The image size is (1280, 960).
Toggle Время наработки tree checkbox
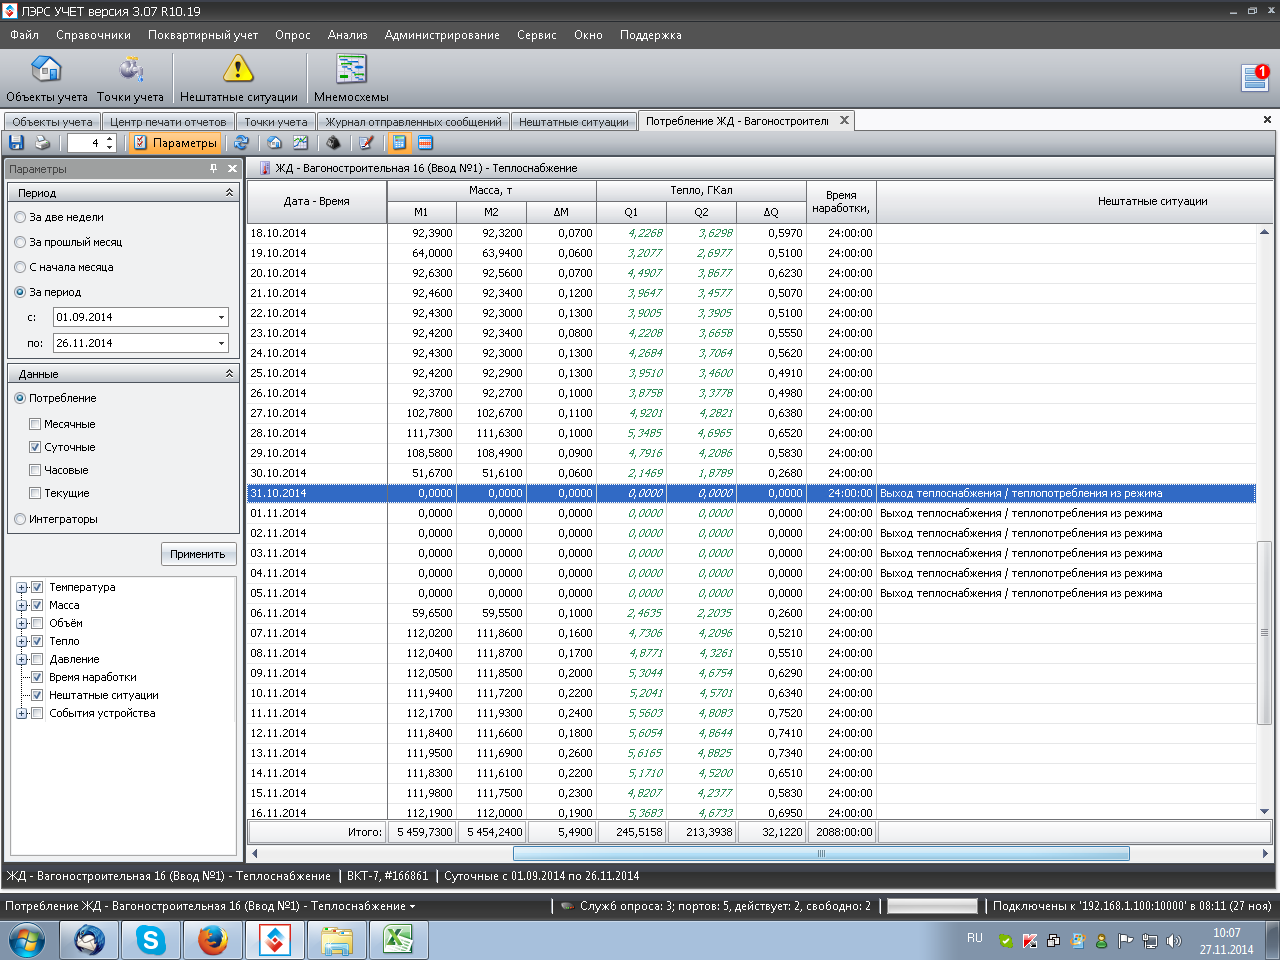37,677
